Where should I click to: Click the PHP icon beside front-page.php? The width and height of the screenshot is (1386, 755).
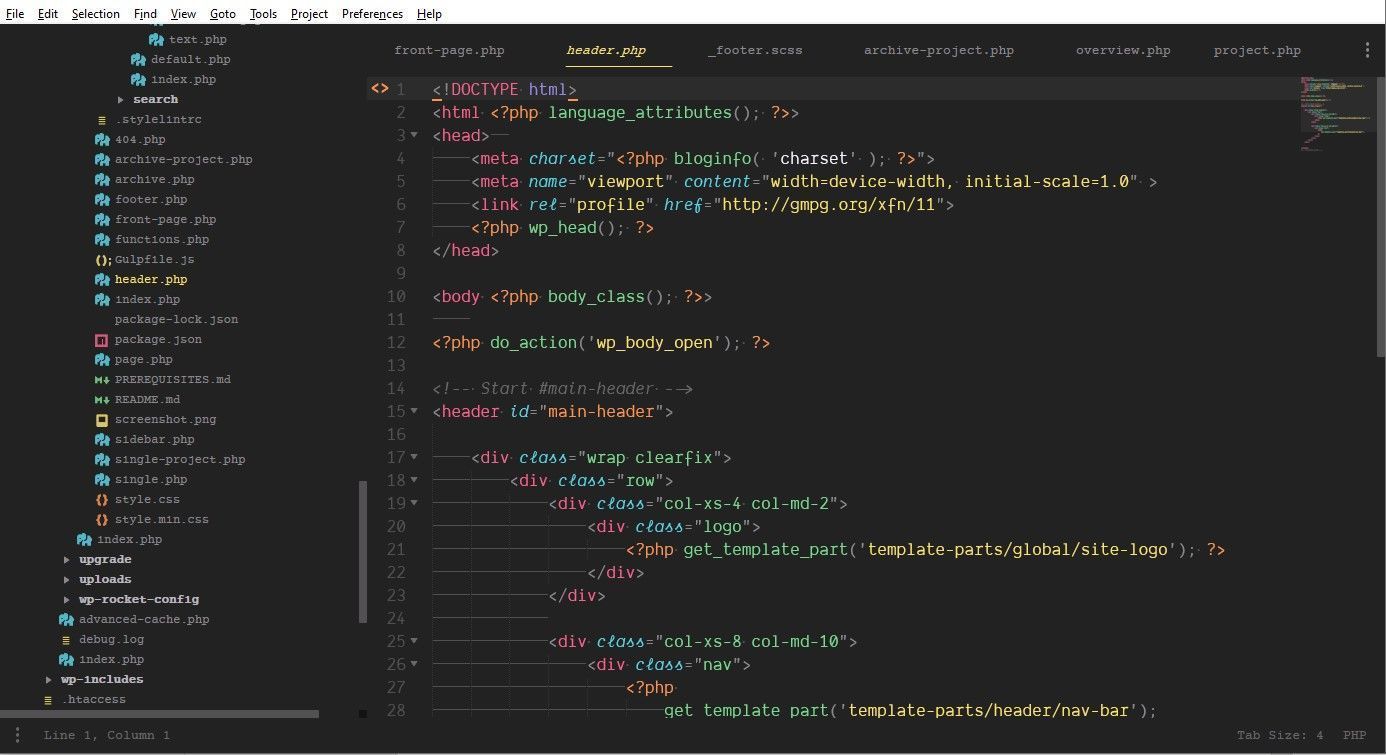pyautogui.click(x=102, y=220)
